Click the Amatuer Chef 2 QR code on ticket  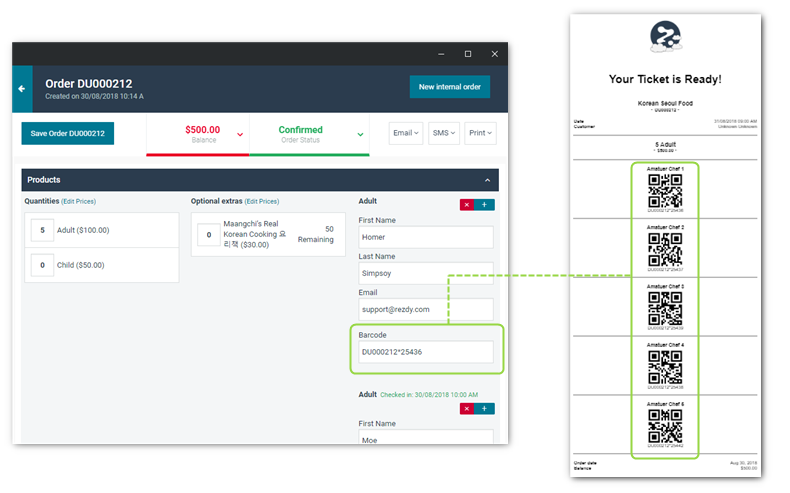tap(665, 250)
